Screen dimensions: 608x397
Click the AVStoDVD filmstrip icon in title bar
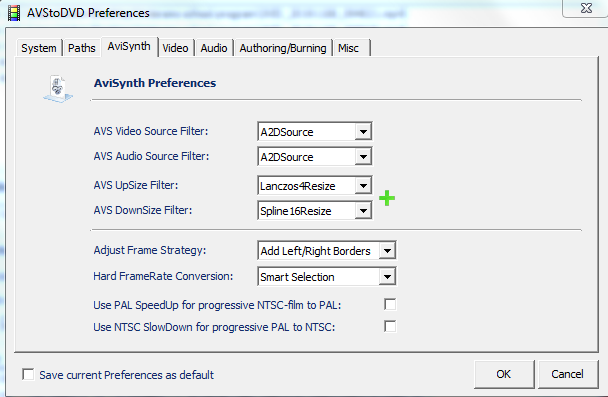pyautogui.click(x=14, y=13)
